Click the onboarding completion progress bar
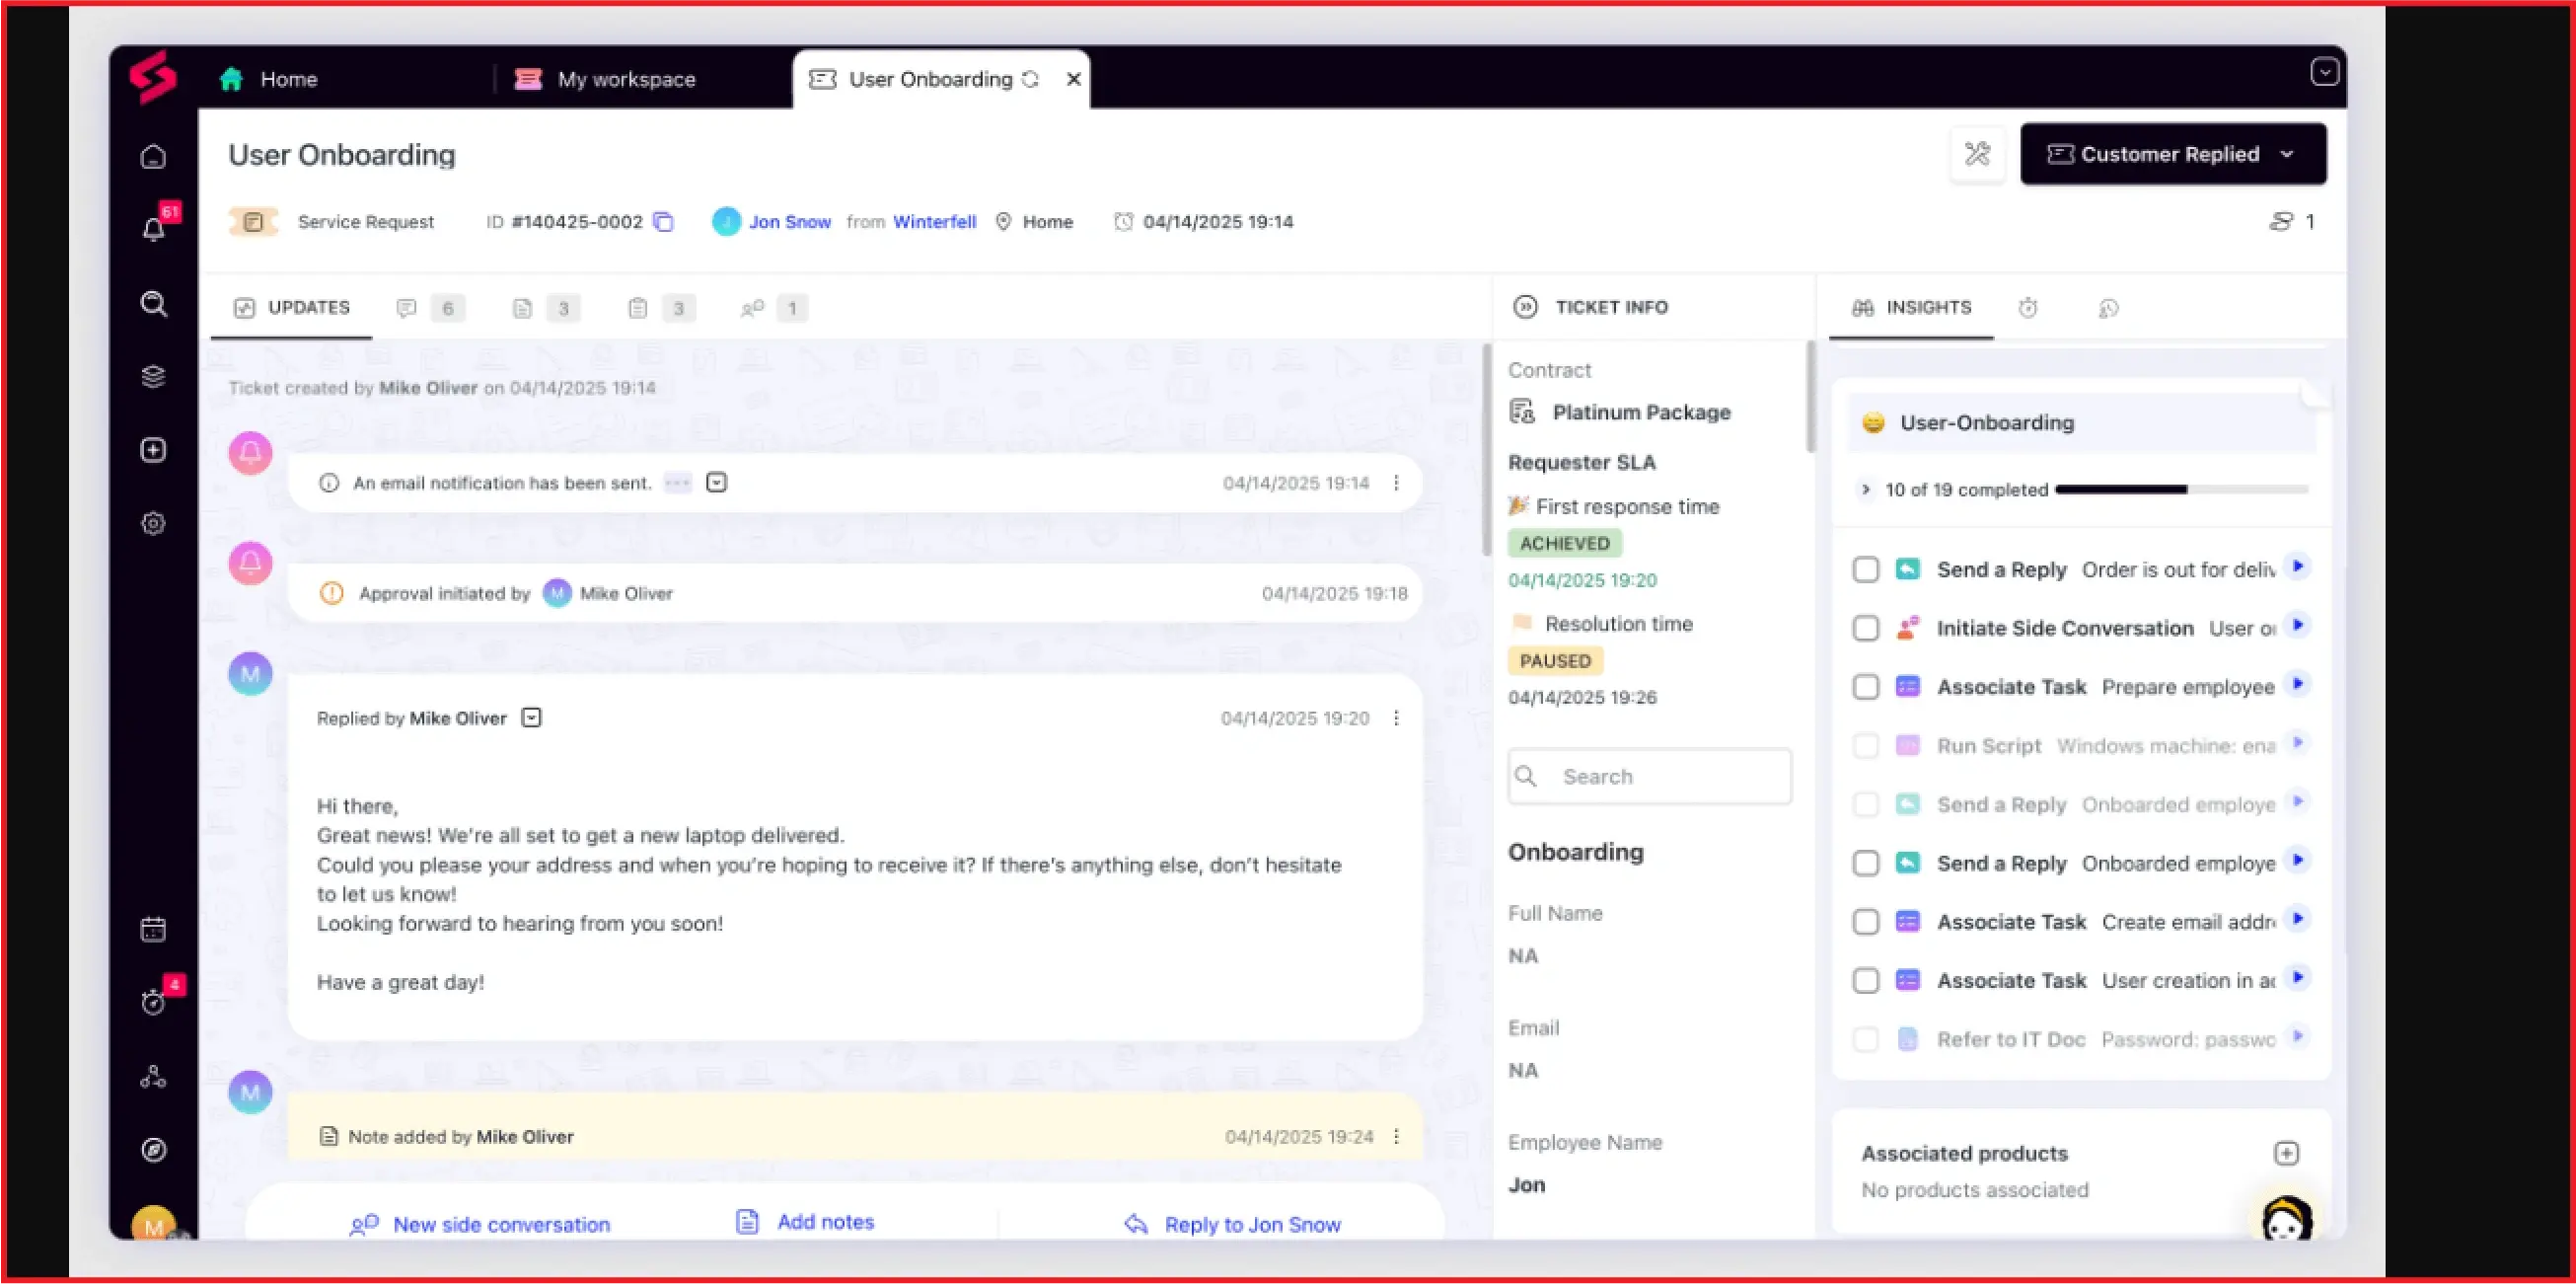 (x=2180, y=490)
